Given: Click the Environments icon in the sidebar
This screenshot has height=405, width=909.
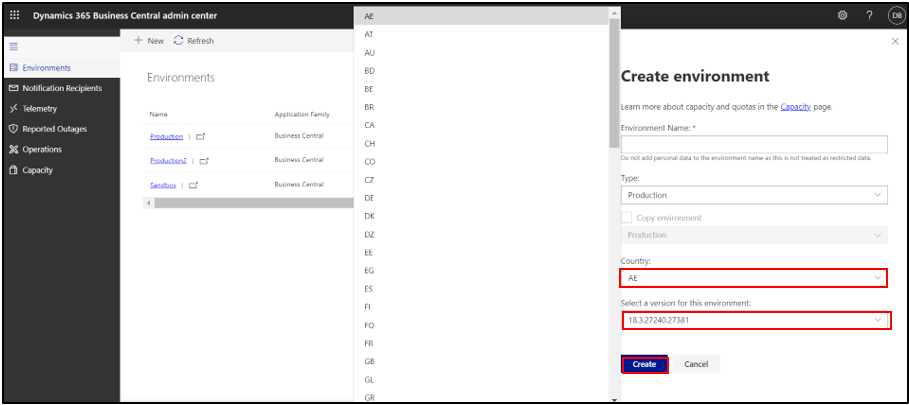Looking at the screenshot, I should click(x=14, y=68).
